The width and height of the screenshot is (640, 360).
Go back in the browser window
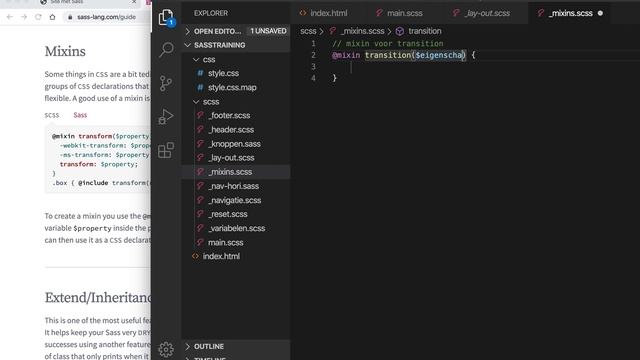click(10, 17)
